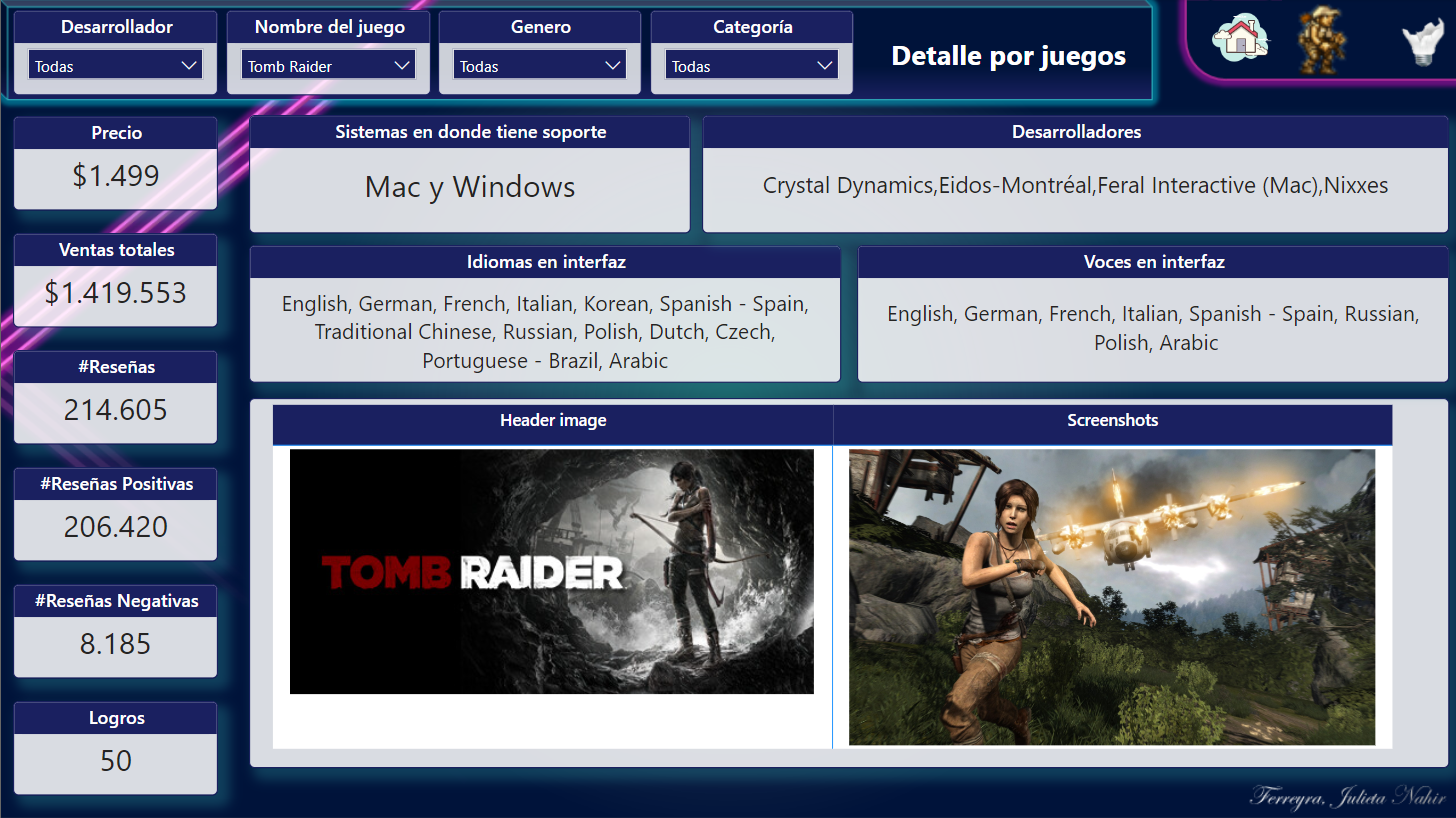Click the Metal Slug soldier icon

pos(1322,40)
